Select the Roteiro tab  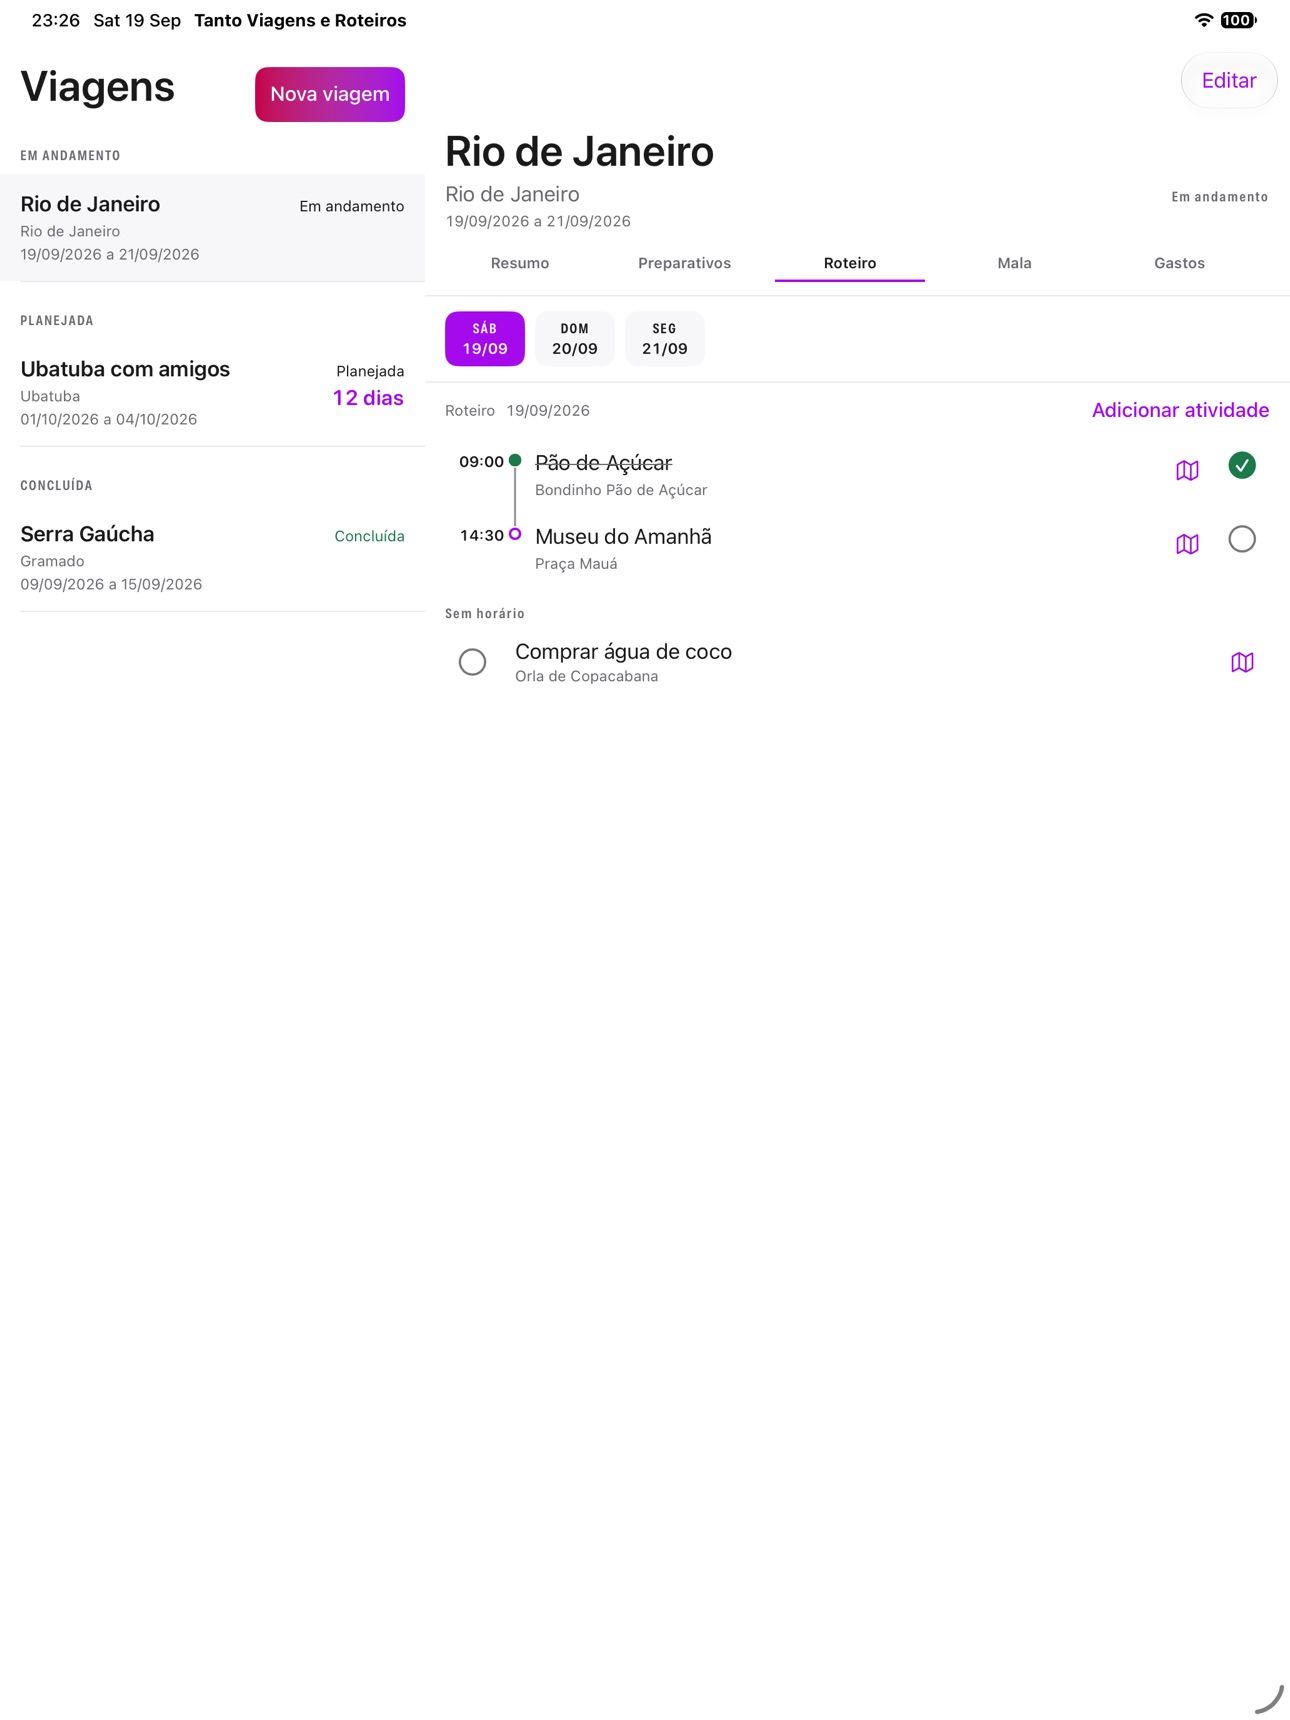click(850, 263)
